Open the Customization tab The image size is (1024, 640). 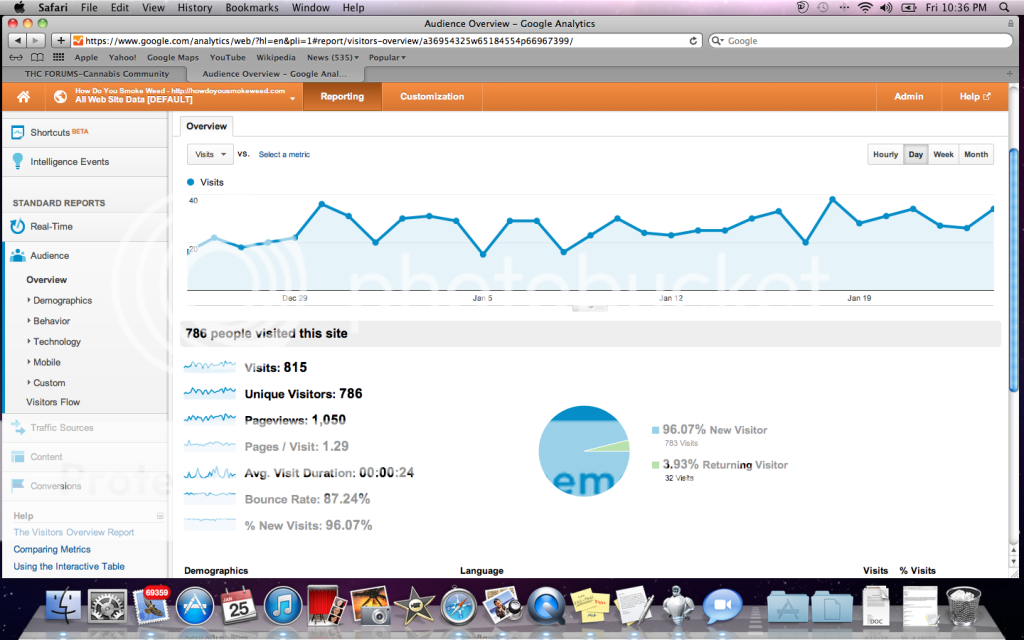pos(432,97)
